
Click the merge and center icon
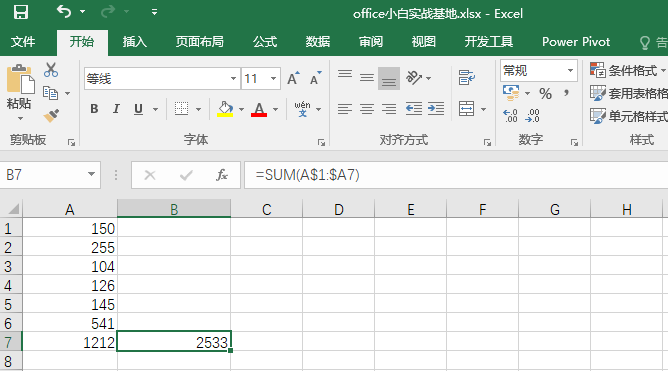click(x=466, y=109)
